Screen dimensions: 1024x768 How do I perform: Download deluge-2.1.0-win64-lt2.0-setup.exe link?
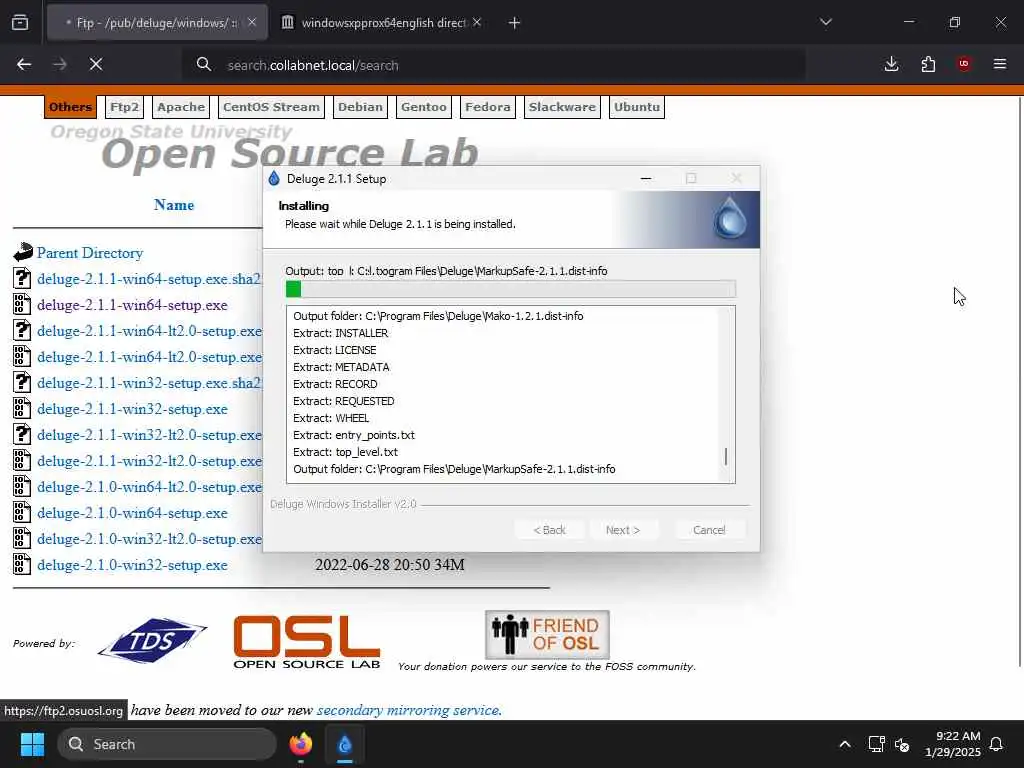150,487
